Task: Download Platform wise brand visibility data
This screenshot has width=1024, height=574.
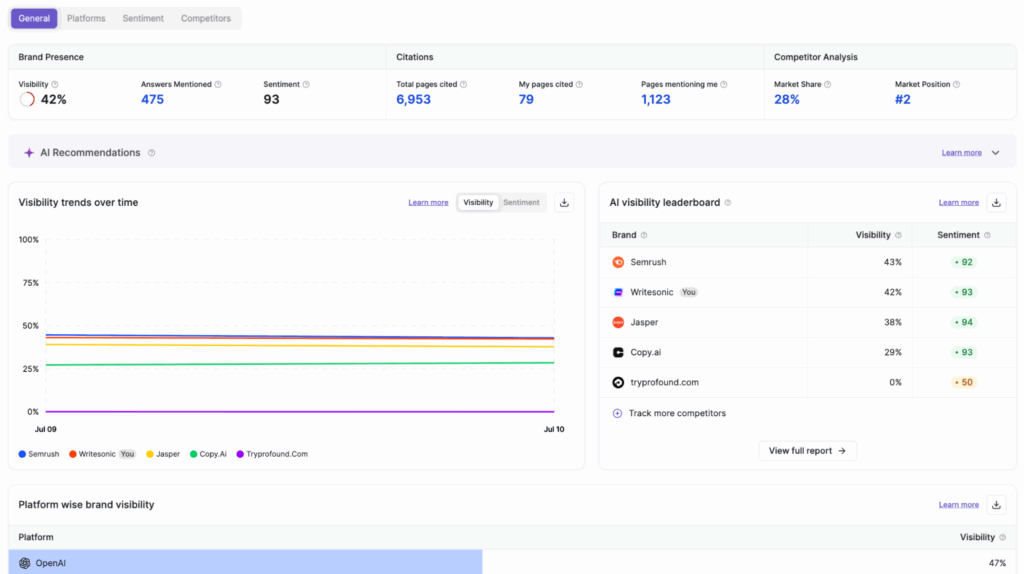Action: point(997,505)
